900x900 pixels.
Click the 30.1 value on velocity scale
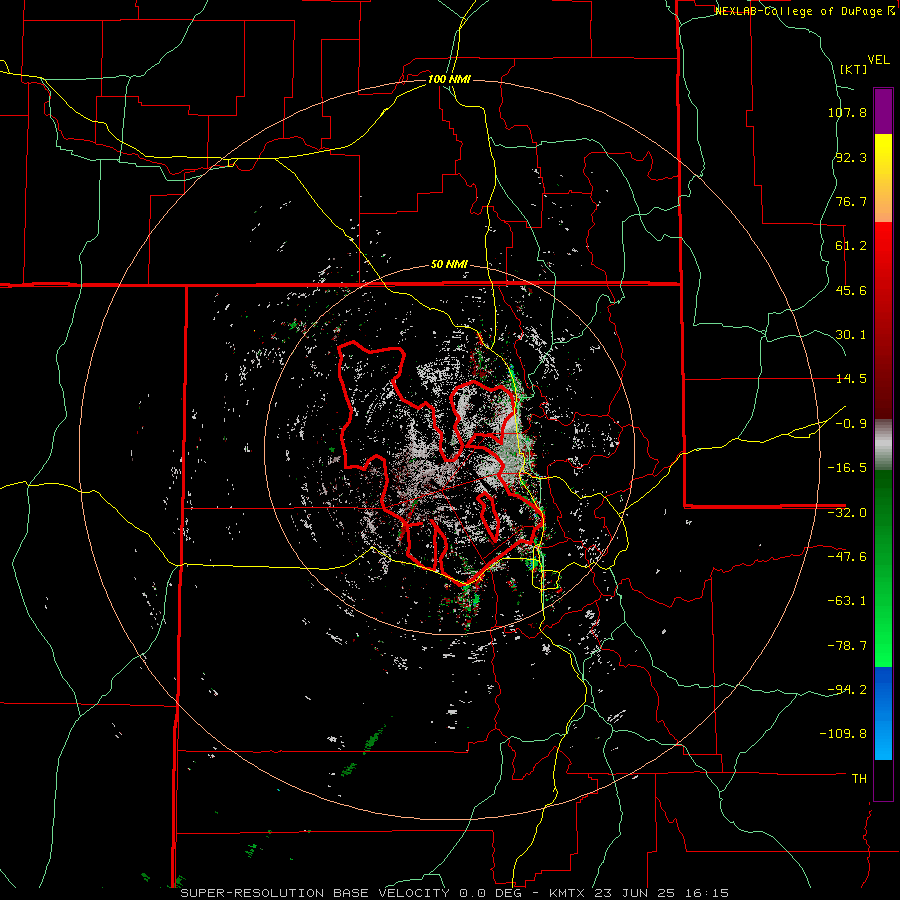851,335
